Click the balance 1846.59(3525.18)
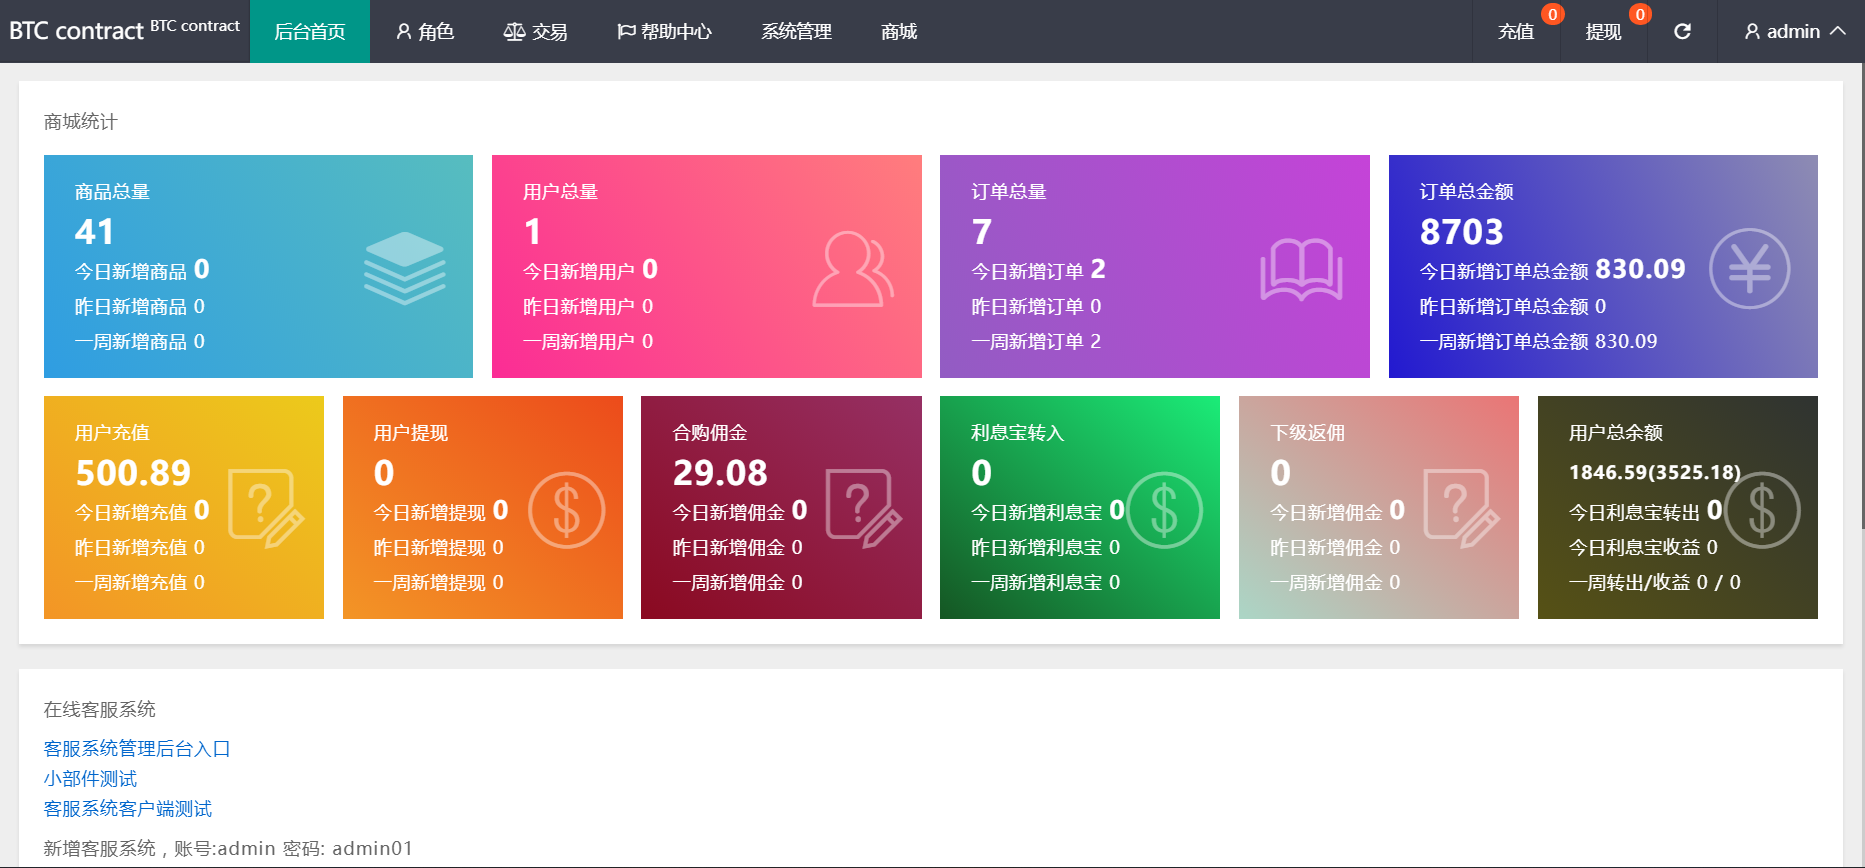1865x868 pixels. point(1654,472)
